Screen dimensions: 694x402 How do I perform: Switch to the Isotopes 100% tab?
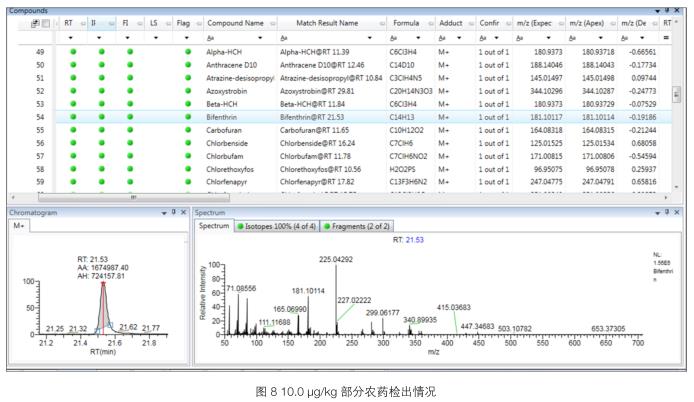(278, 226)
